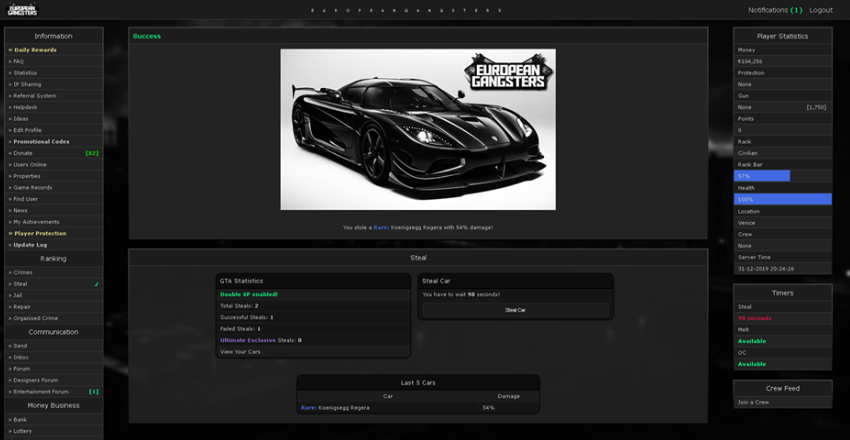Click the 'Total Steals: 2' row

[x=313, y=306]
